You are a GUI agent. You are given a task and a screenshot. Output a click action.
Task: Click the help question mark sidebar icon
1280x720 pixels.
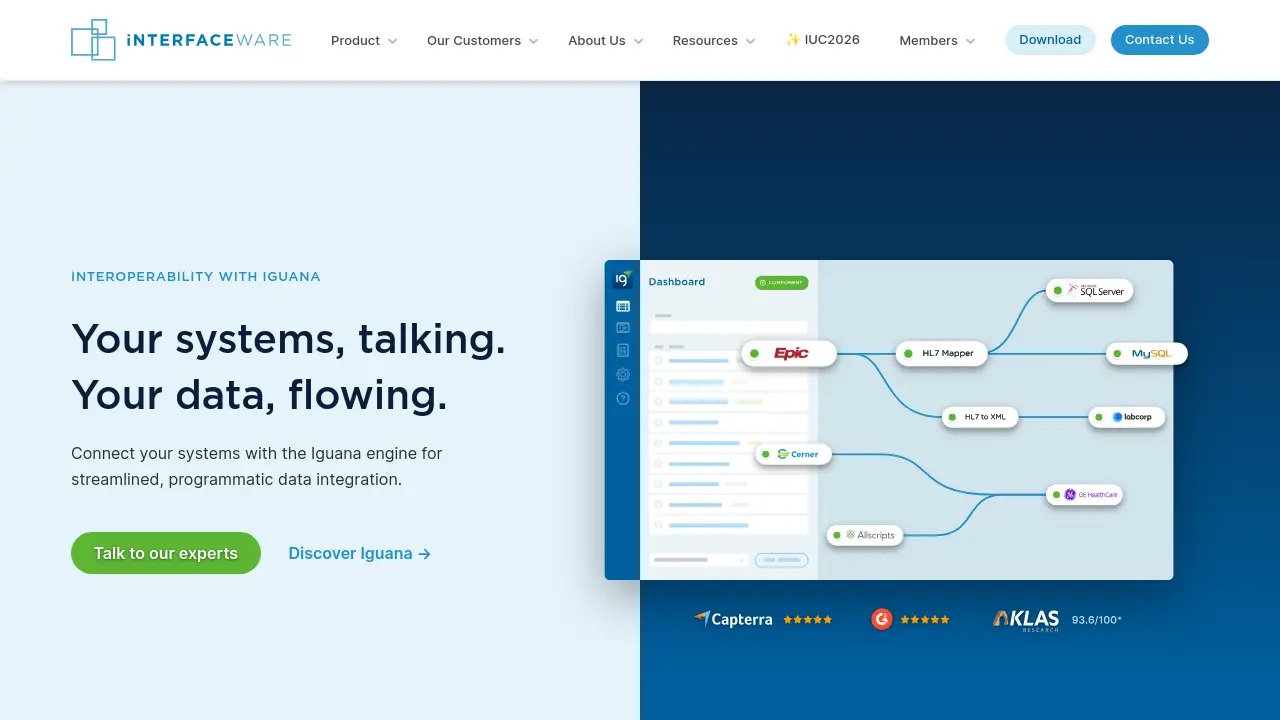(623, 398)
